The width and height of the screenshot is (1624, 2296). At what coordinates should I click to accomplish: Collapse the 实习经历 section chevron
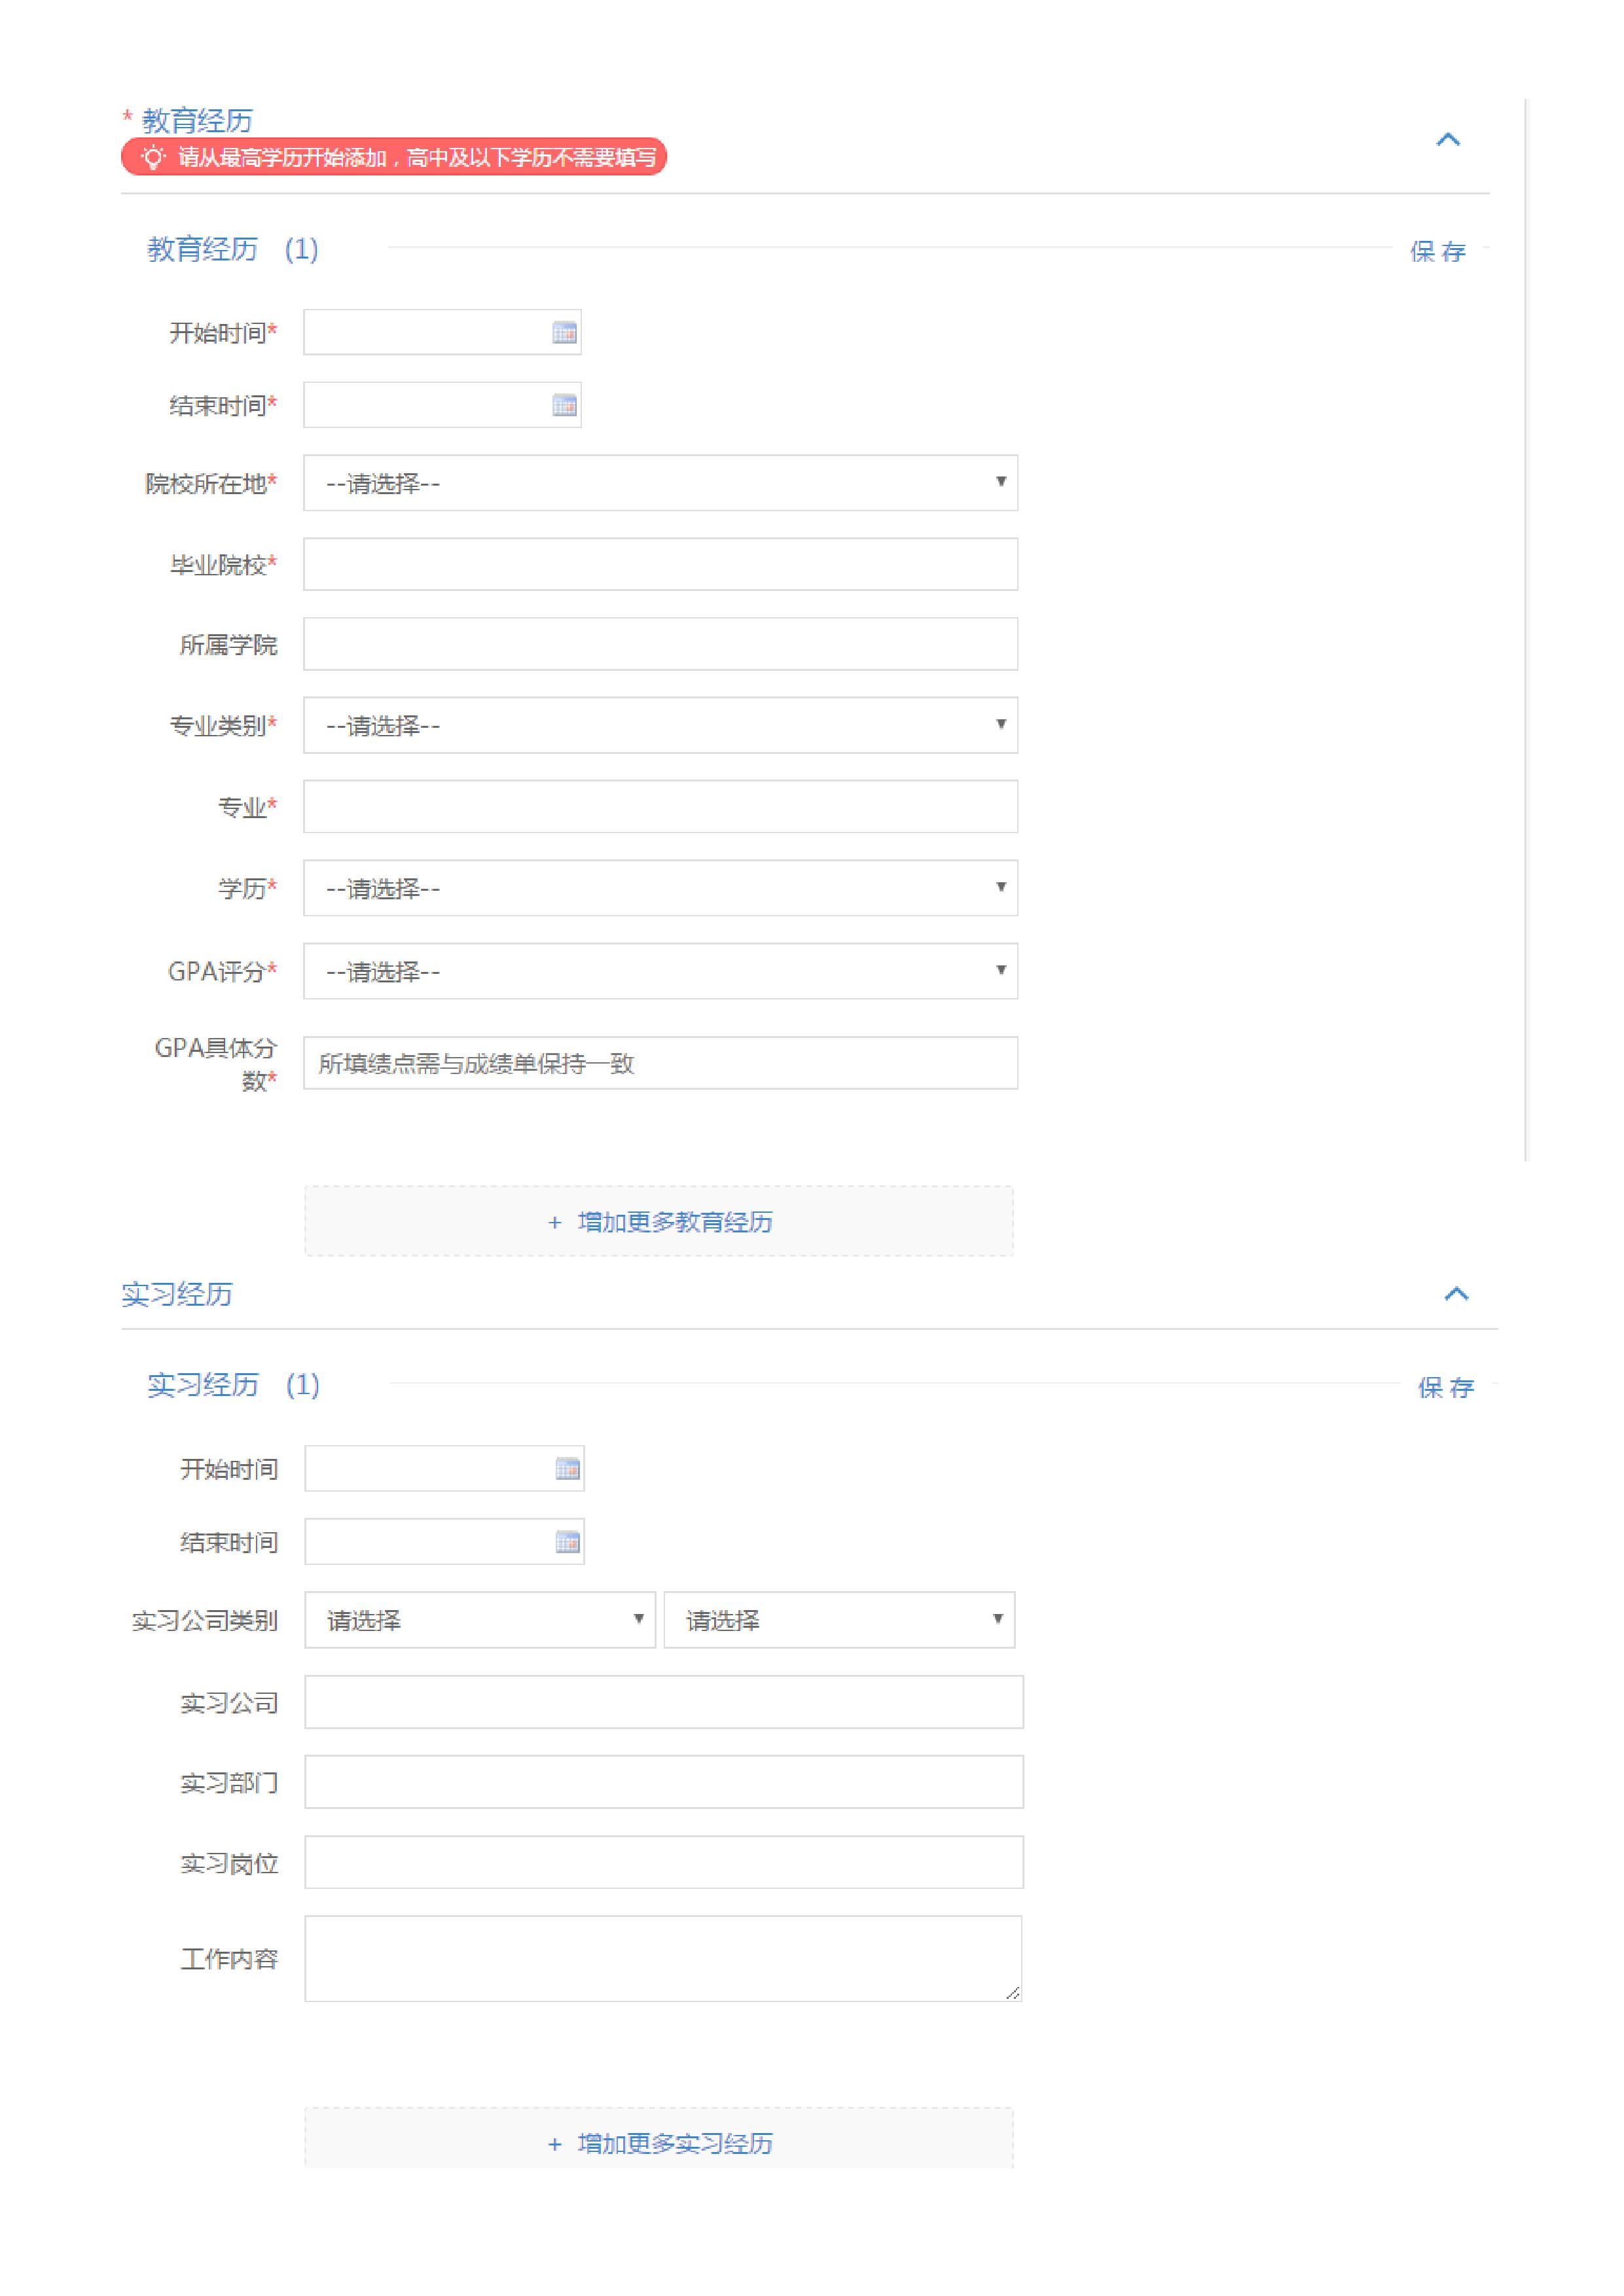[1456, 1294]
